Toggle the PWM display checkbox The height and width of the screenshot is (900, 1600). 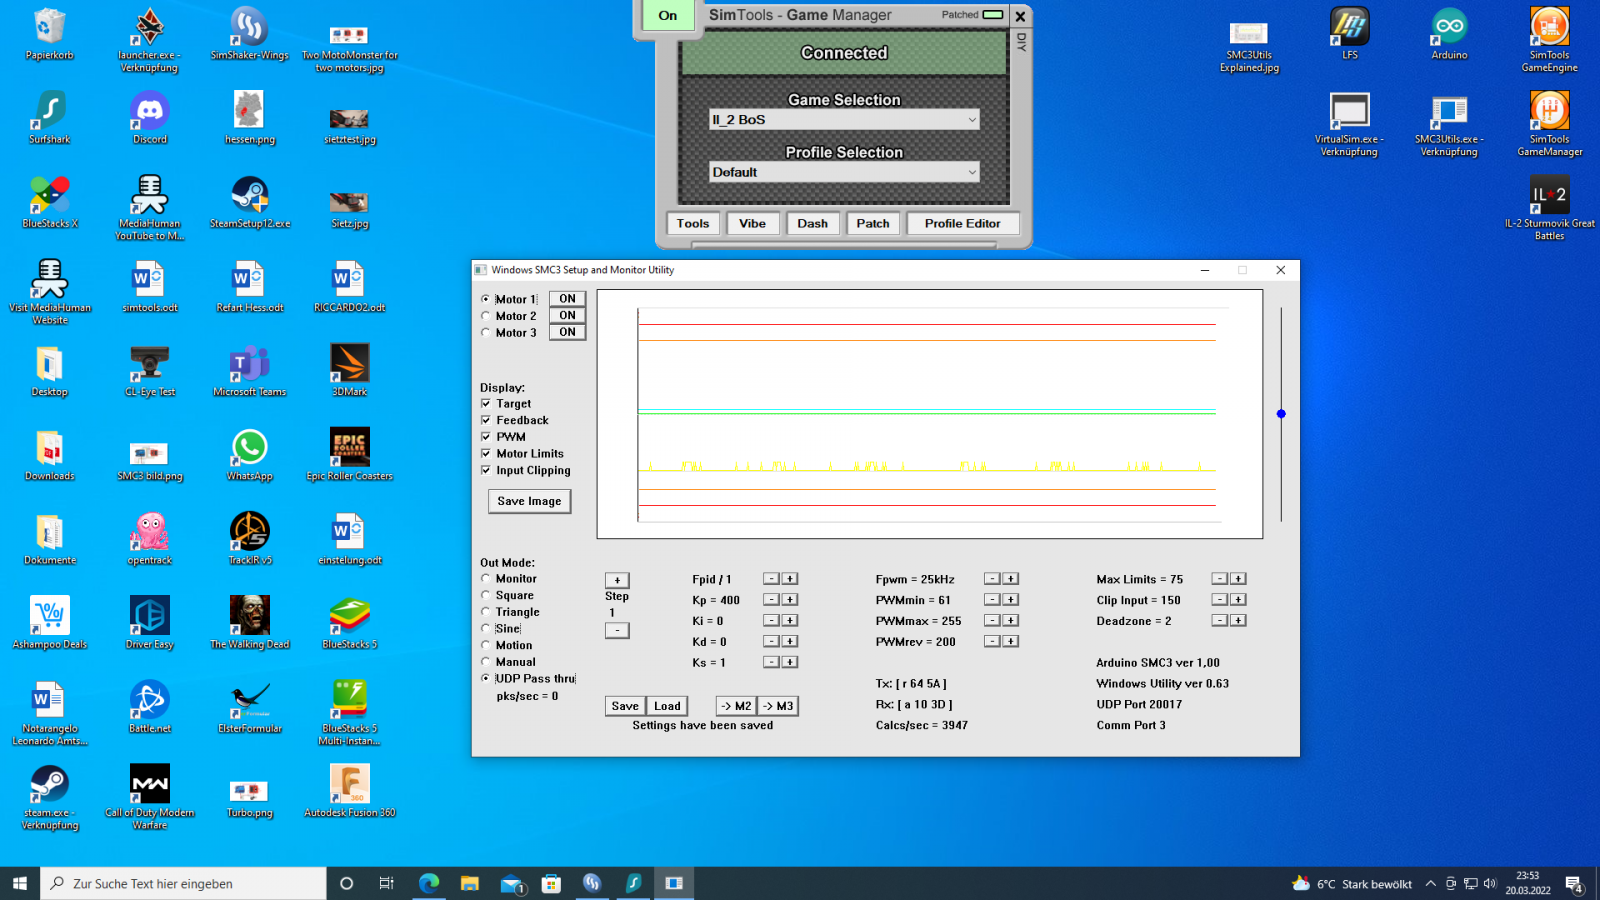[486, 437]
